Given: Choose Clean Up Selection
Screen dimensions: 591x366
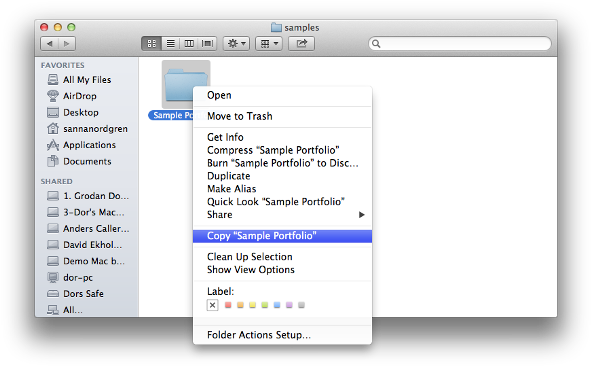Looking at the screenshot, I should pos(282,257).
